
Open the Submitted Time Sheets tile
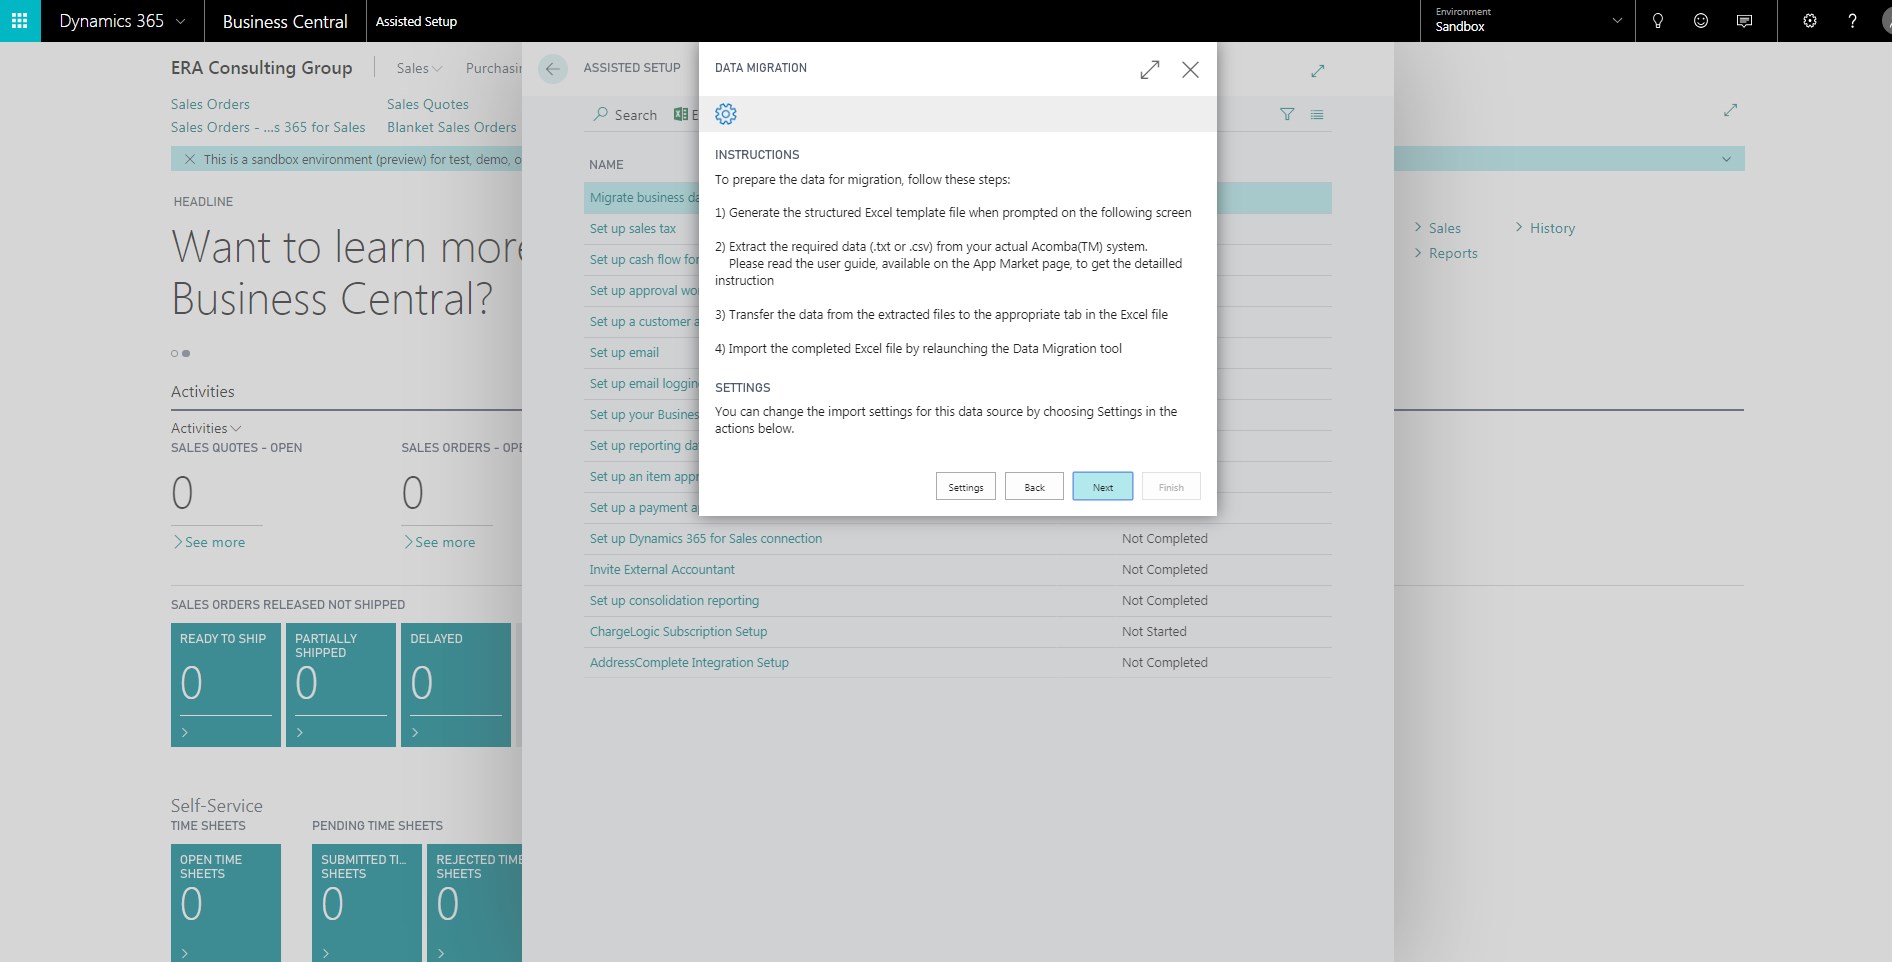pyautogui.click(x=367, y=903)
